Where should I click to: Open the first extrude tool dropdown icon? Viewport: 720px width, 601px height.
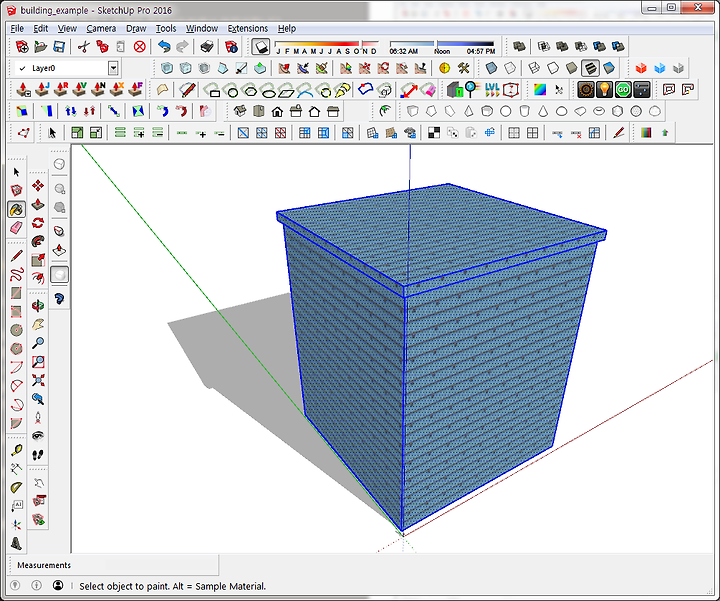pyautogui.click(x=23, y=90)
